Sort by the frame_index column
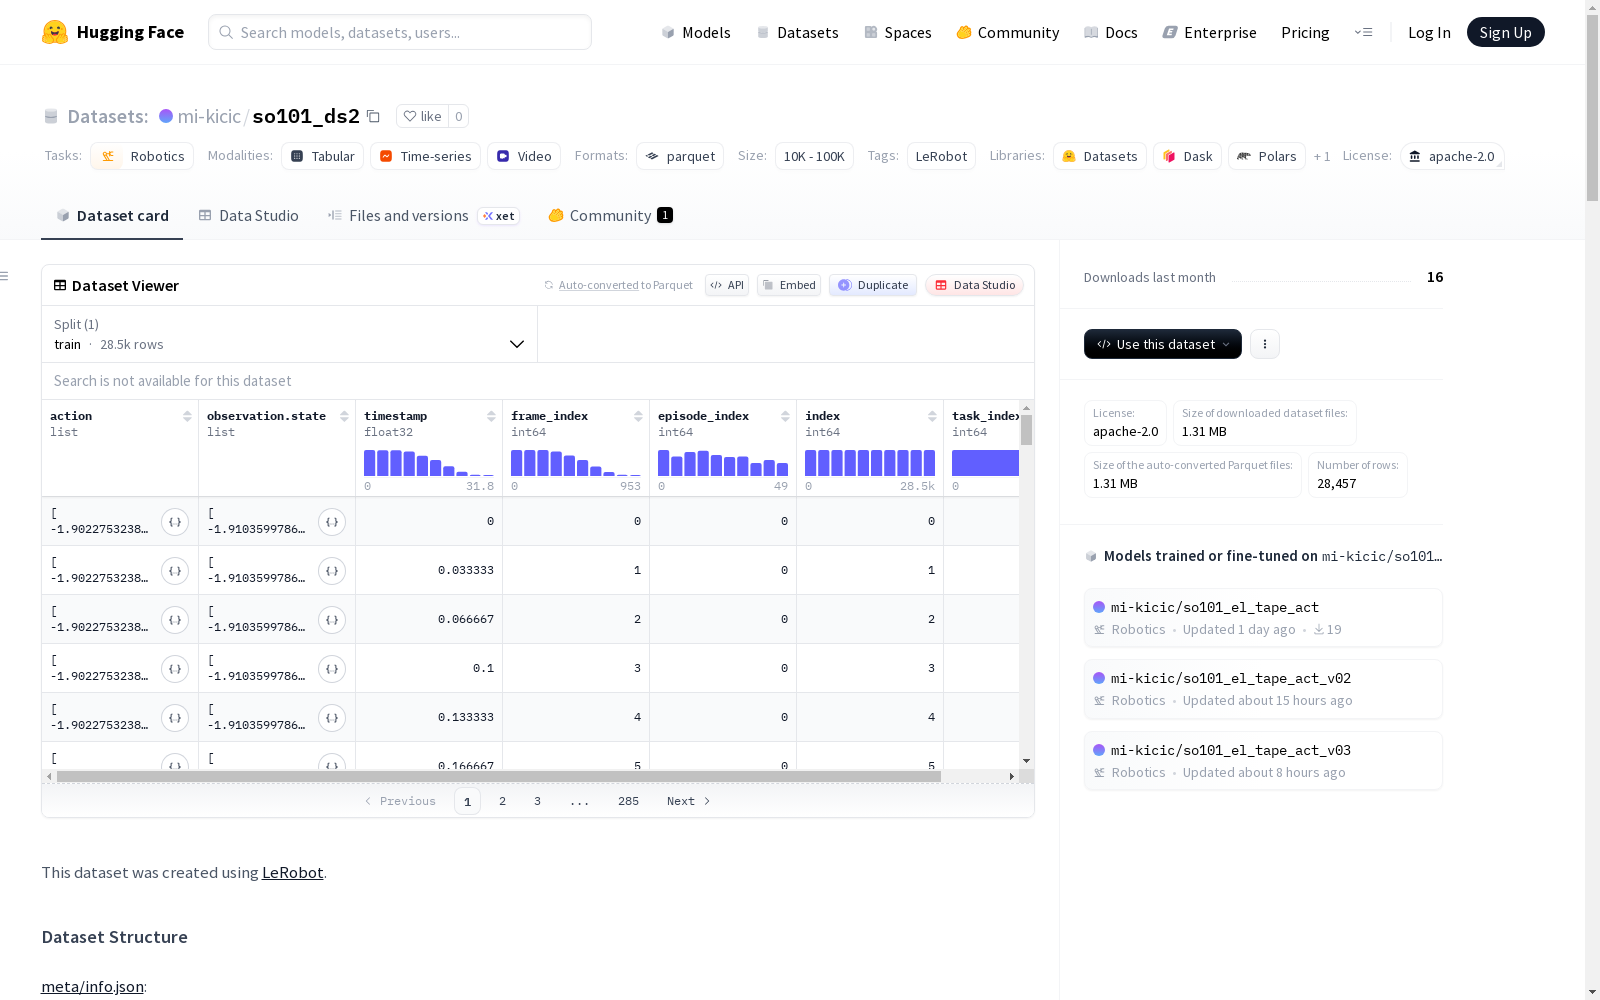Image resolution: width=1600 pixels, height=1000 pixels. click(x=638, y=416)
